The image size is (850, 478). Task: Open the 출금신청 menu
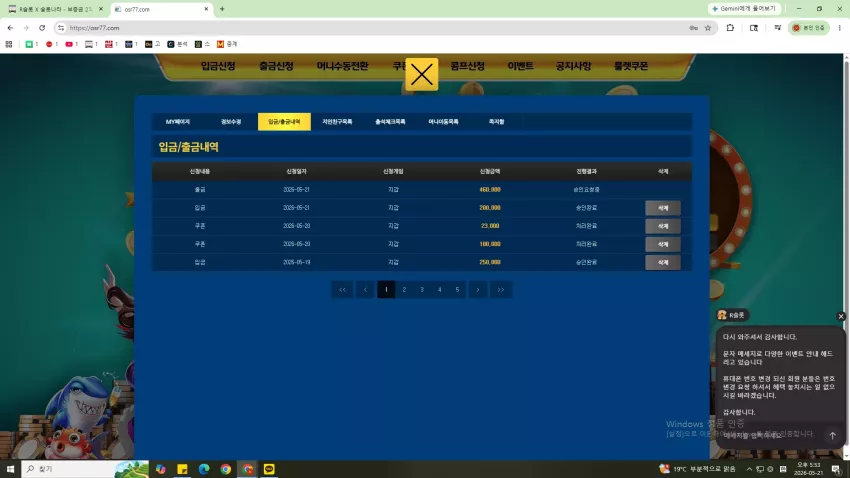(276, 66)
